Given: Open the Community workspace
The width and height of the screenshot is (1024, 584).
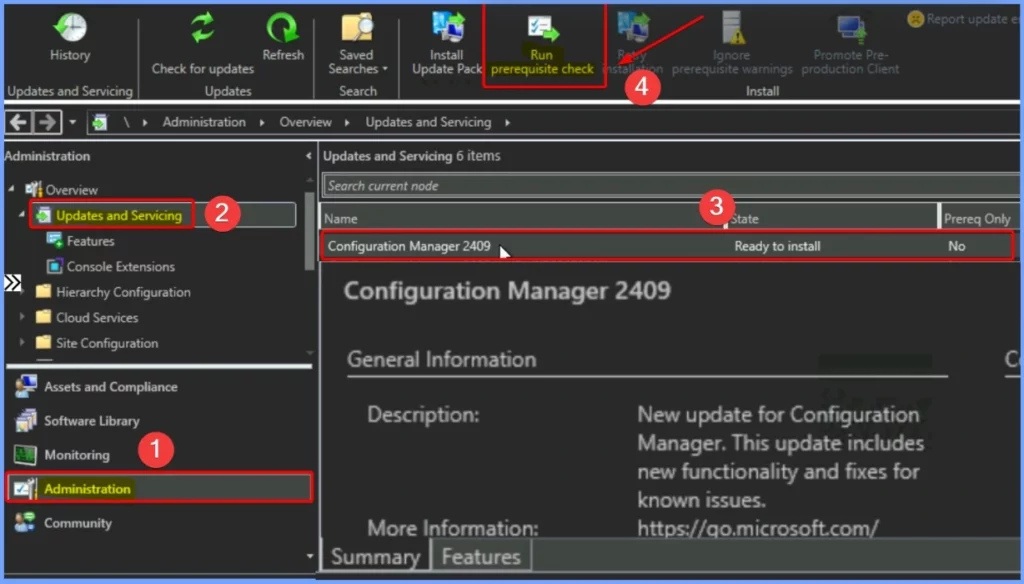Looking at the screenshot, I should pos(78,523).
